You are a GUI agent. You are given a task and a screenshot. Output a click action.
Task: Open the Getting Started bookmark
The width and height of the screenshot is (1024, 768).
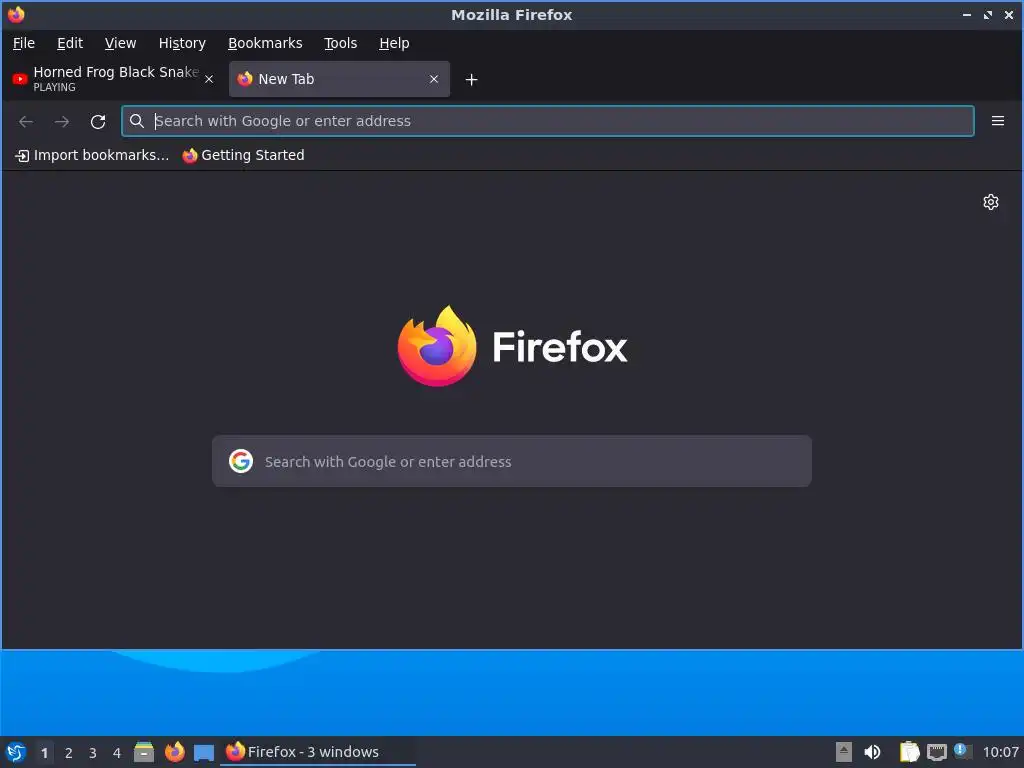pyautogui.click(x=244, y=155)
